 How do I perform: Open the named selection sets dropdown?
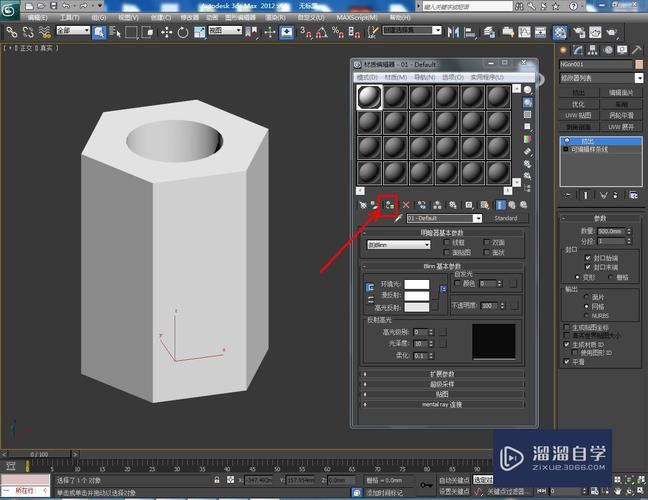pyautogui.click(x=412, y=30)
